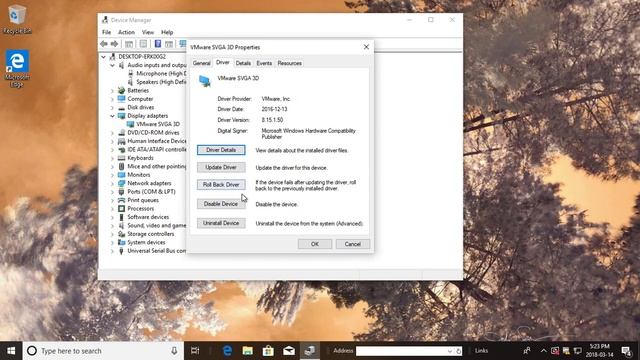Select the Storage controllers category icon
The width and height of the screenshot is (640, 360).
[121, 234]
